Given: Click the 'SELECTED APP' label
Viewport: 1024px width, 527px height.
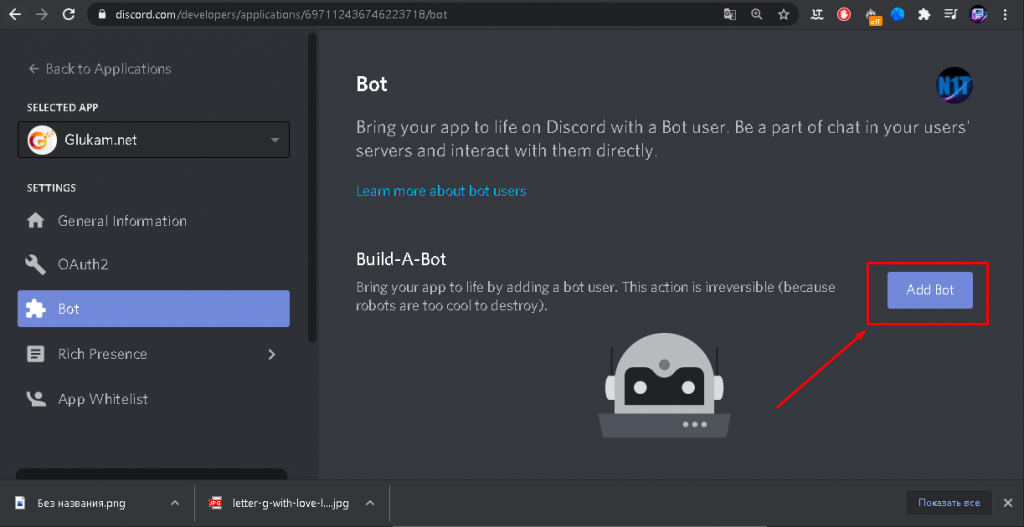Looking at the screenshot, I should point(63,107).
